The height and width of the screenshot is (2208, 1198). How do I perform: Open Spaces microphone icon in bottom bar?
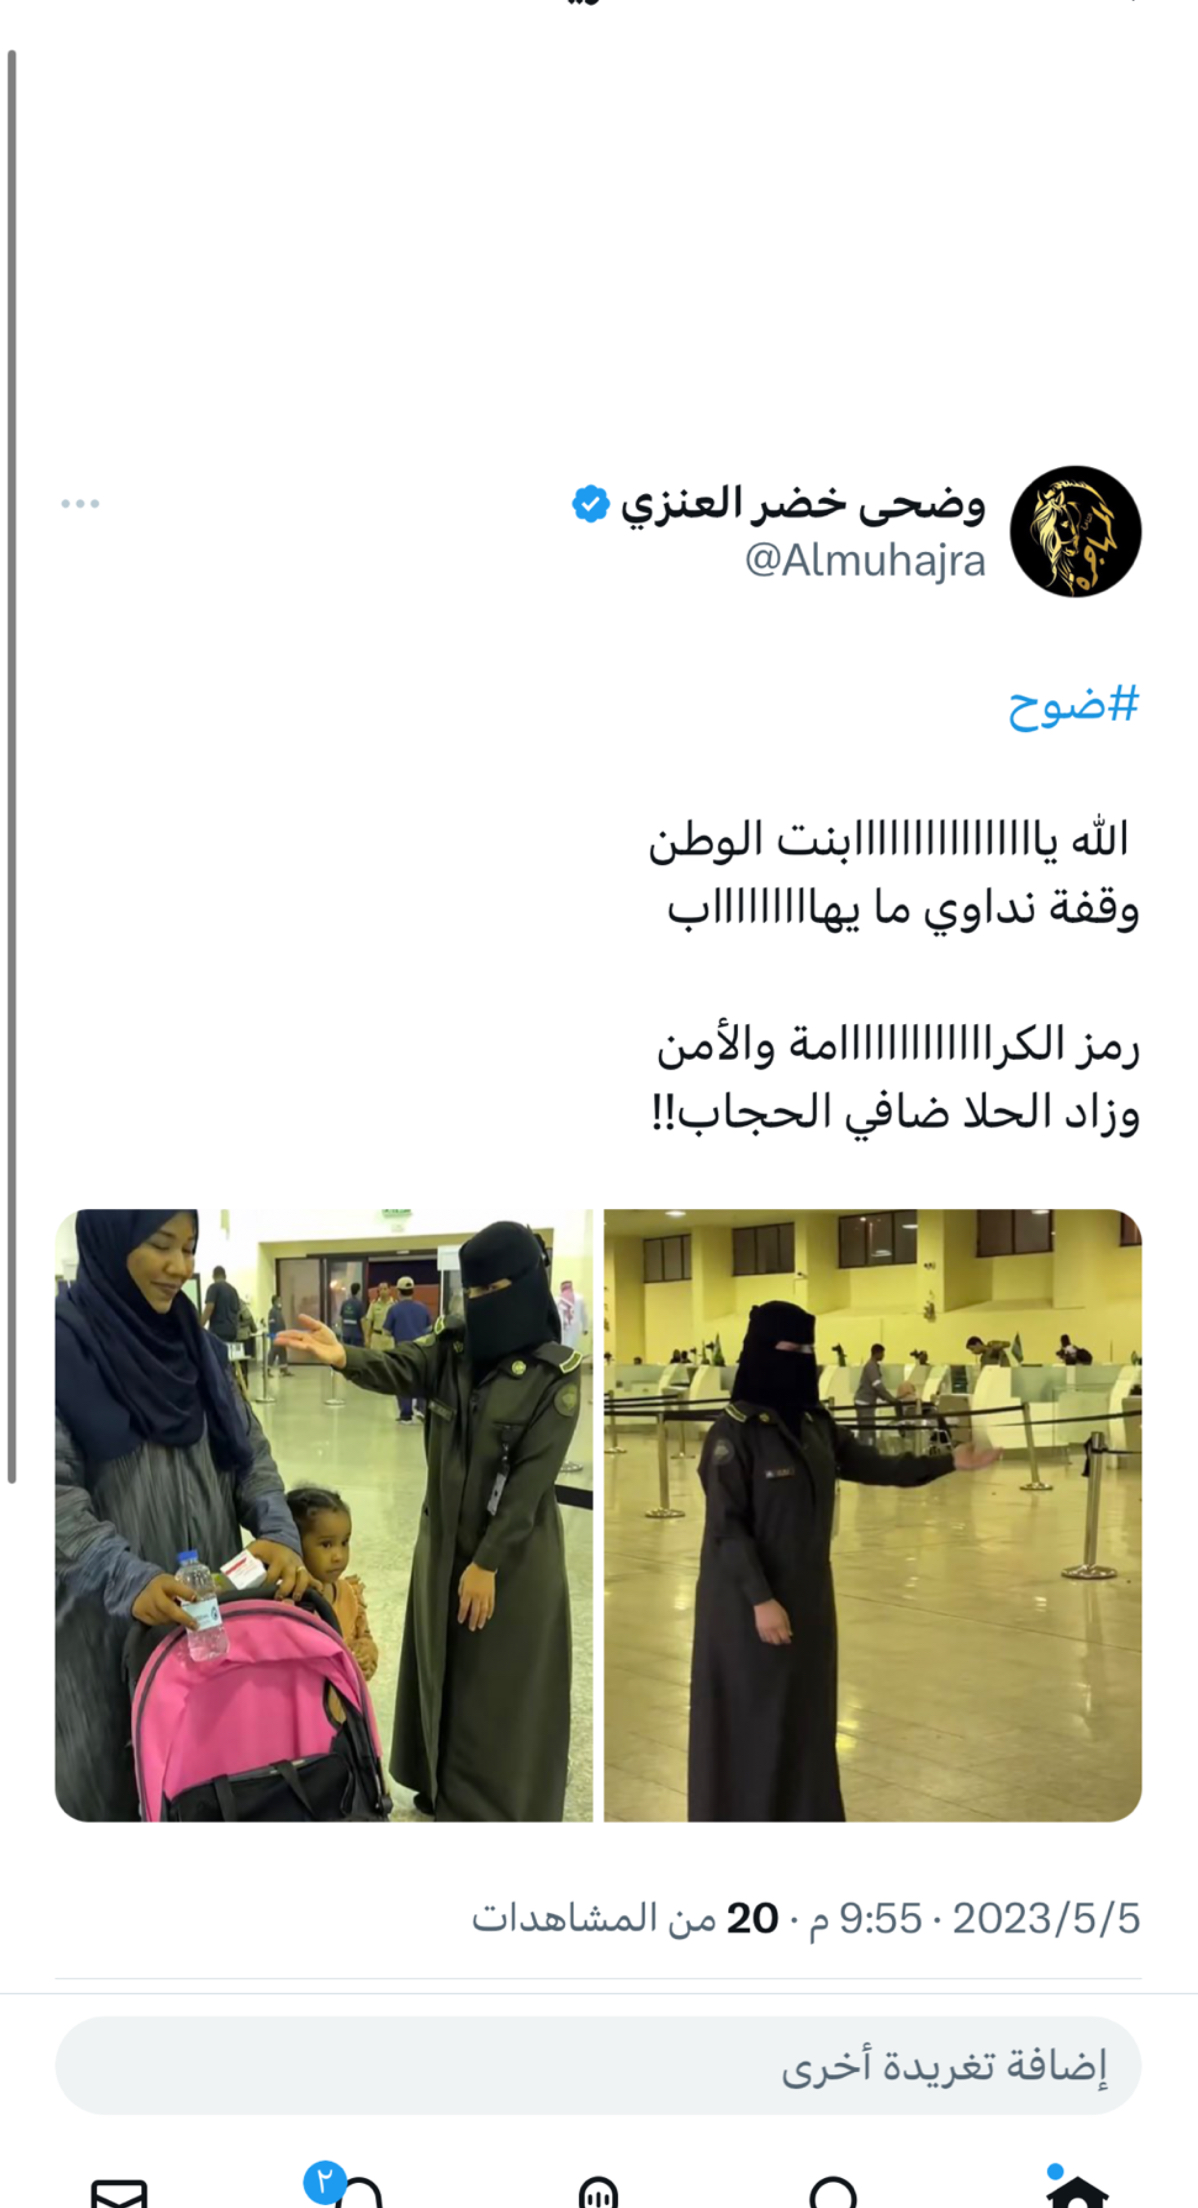(599, 2193)
